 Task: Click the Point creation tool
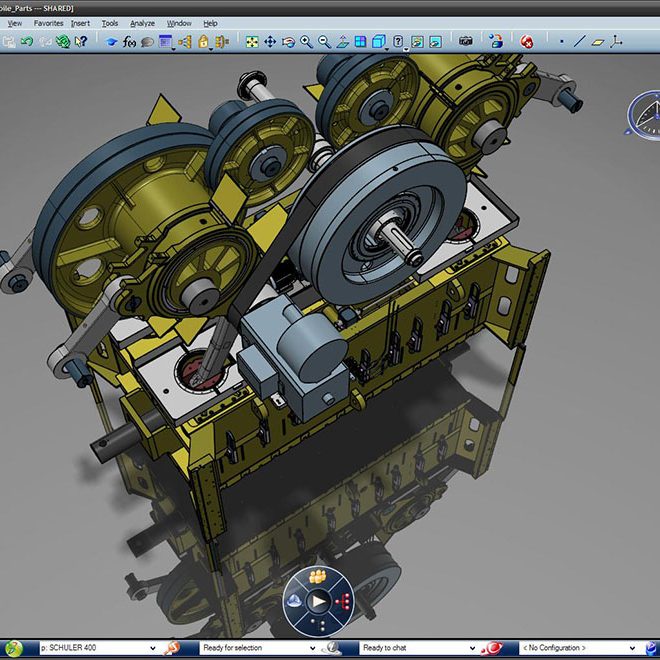pyautogui.click(x=561, y=42)
